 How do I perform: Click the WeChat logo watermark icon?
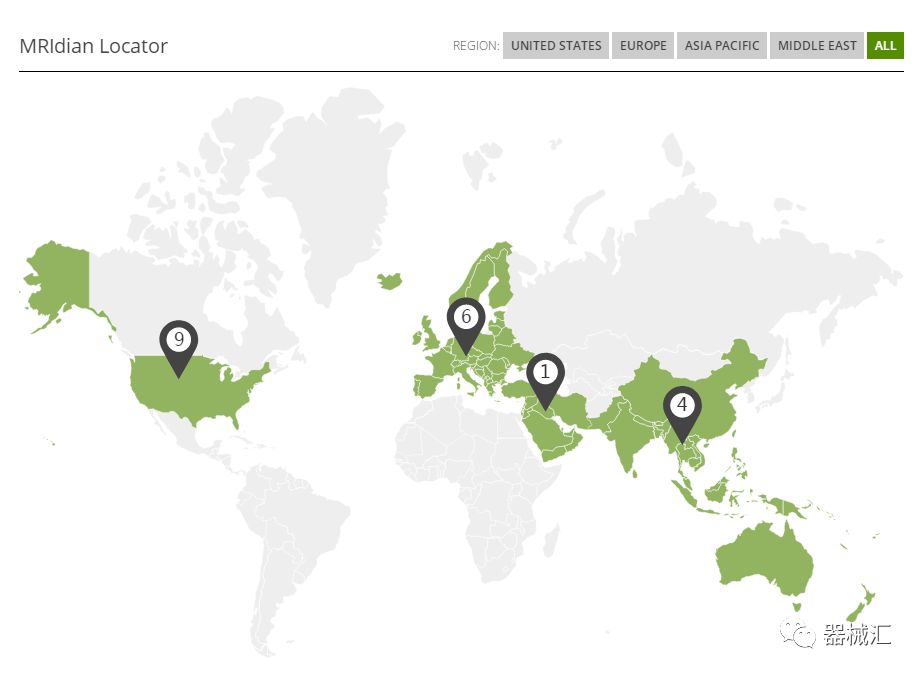800,633
